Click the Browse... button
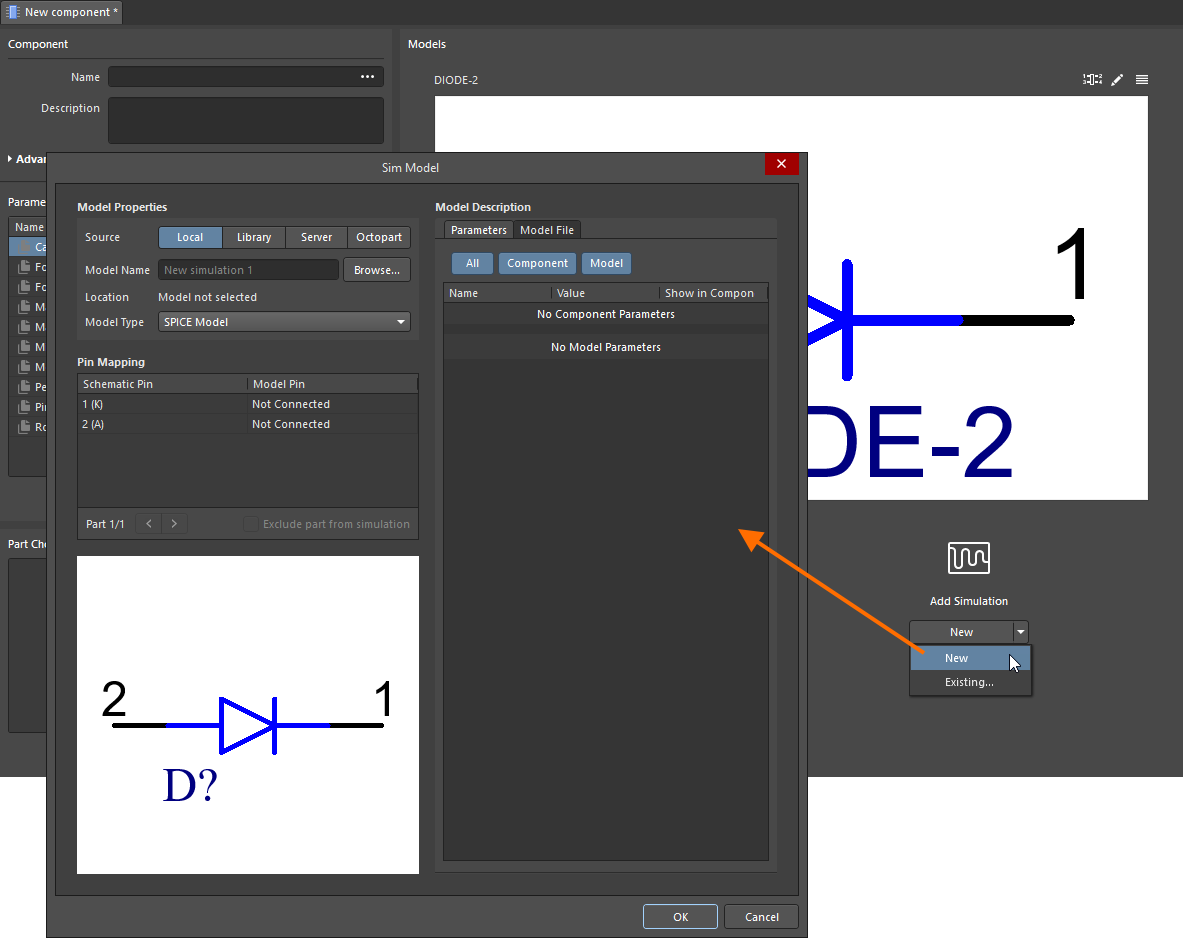This screenshot has width=1183, height=938. coord(377,270)
